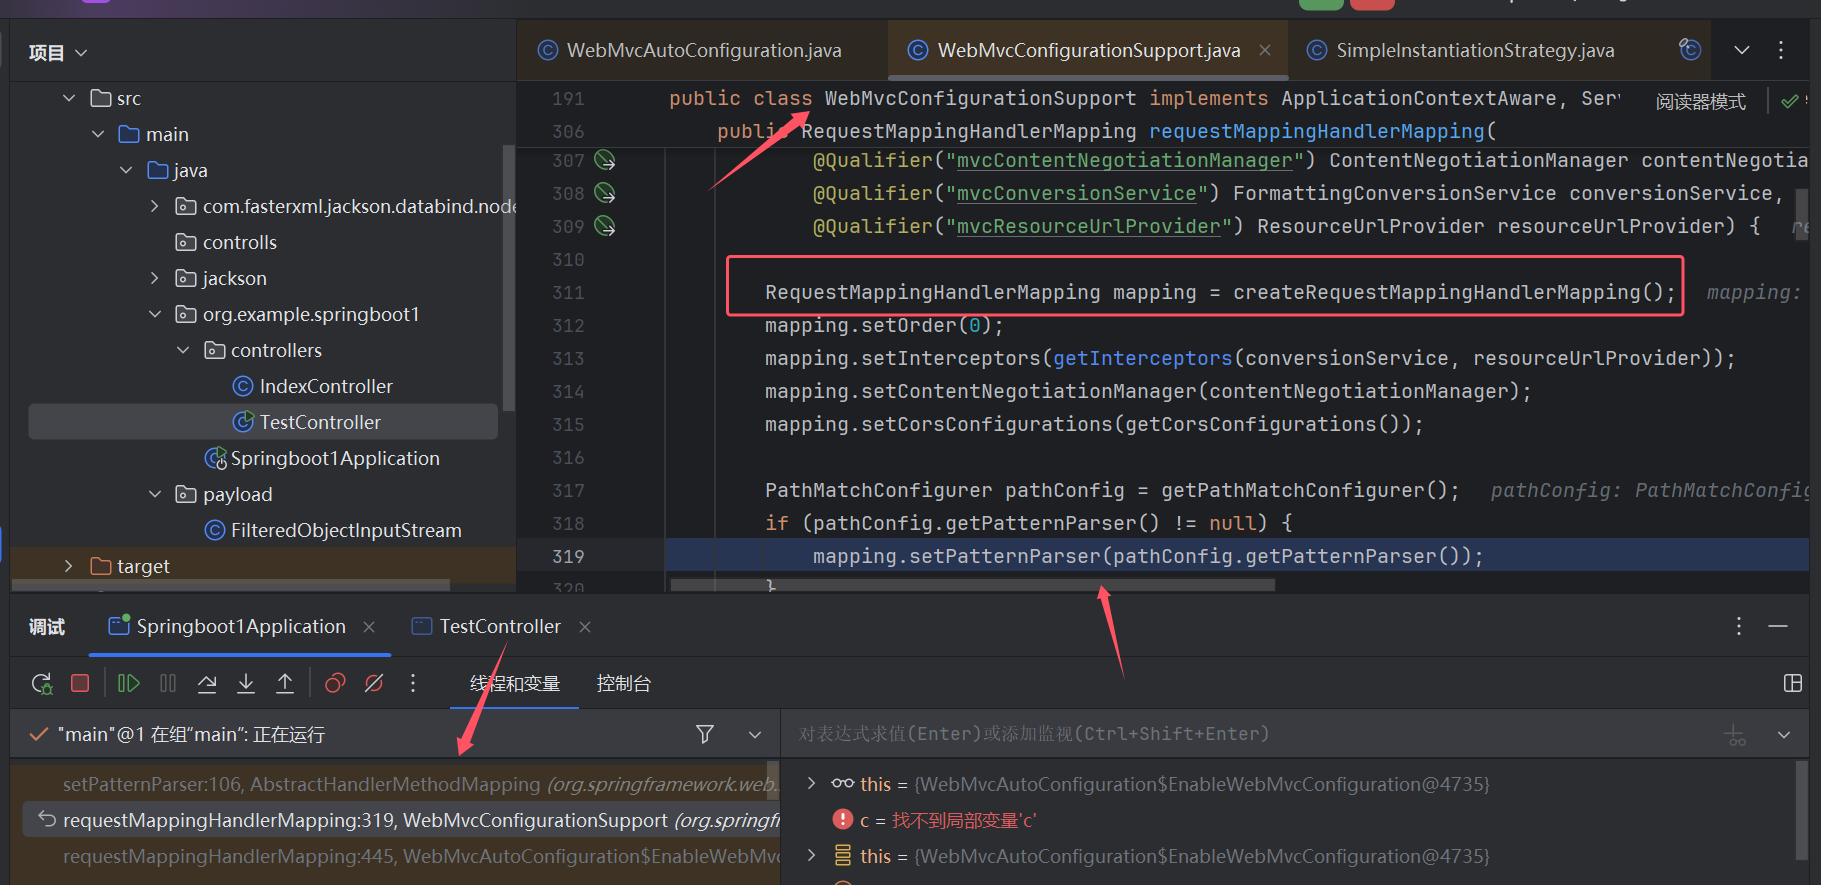The image size is (1821, 885).
Task: Click the Rerun debug icon
Action: point(42,684)
